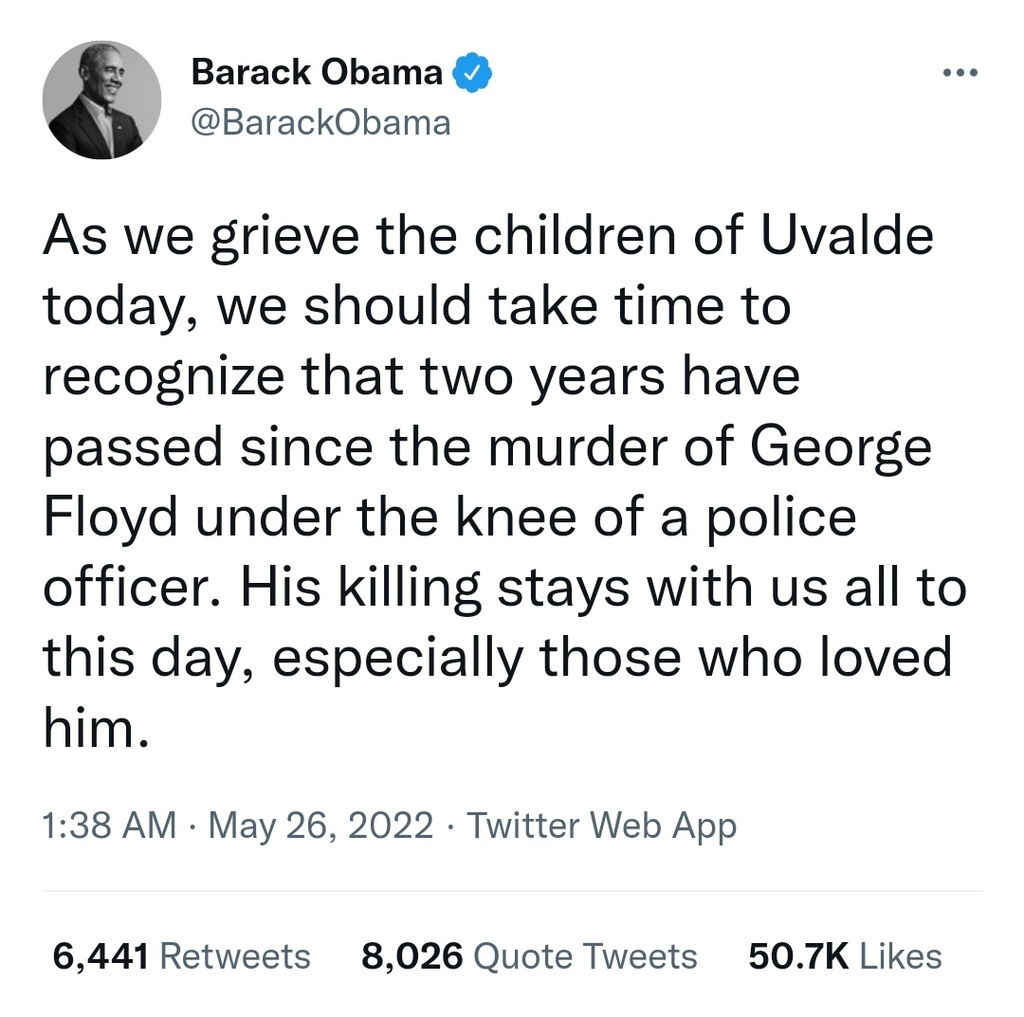This screenshot has width=1024, height=1017.
Task: Click the 8,026 quote count number
Action: tap(412, 956)
